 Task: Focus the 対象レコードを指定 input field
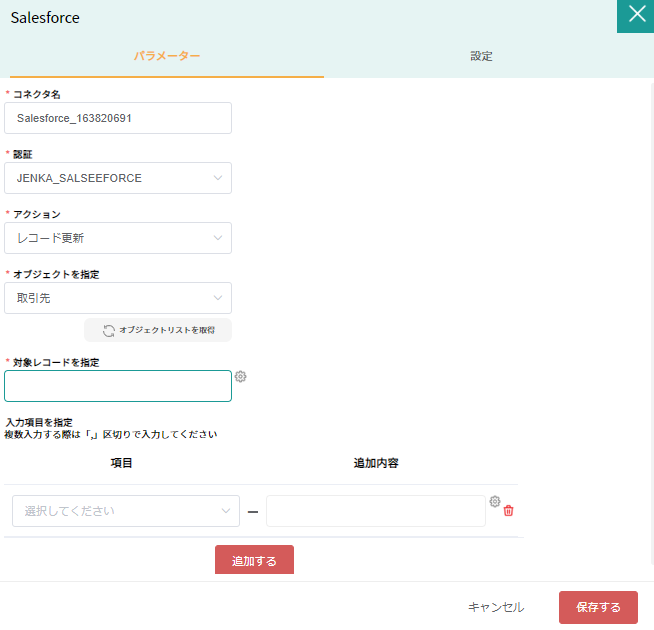[118, 386]
